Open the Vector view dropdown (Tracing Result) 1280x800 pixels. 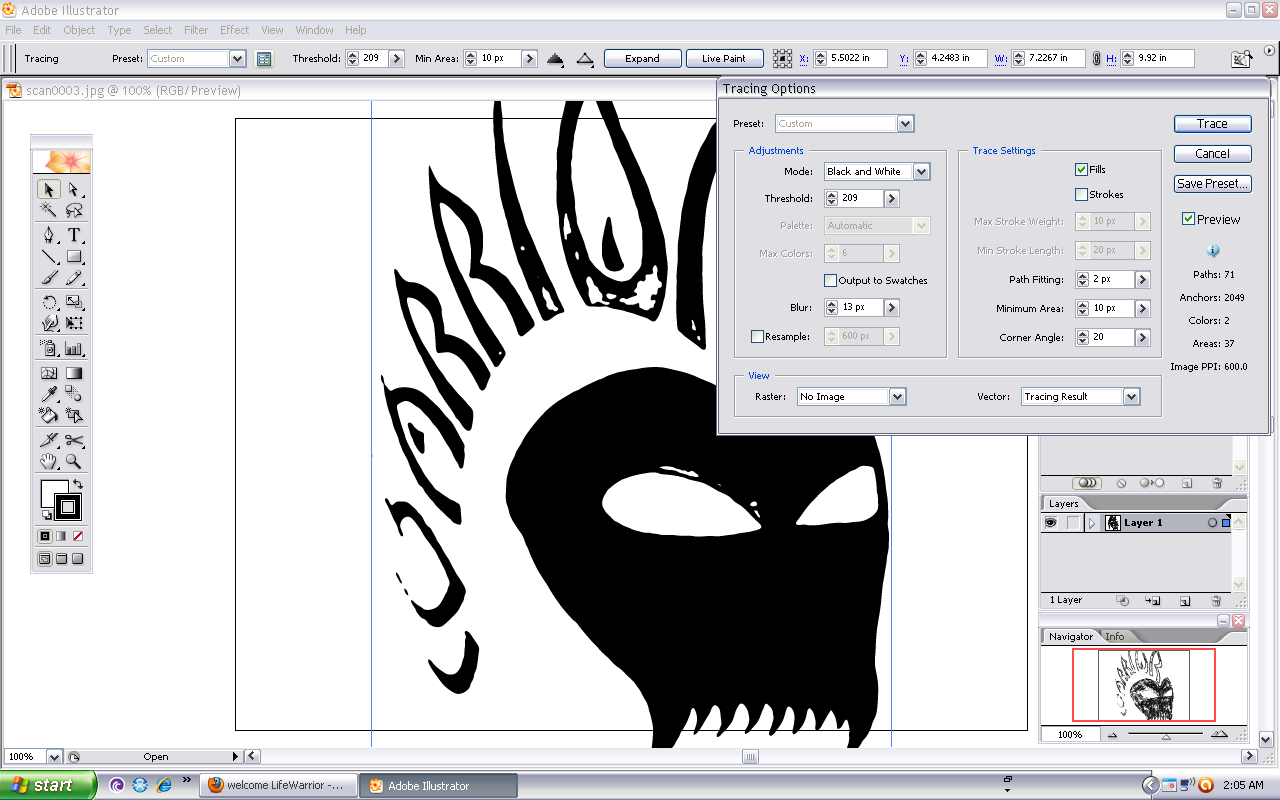point(1081,397)
